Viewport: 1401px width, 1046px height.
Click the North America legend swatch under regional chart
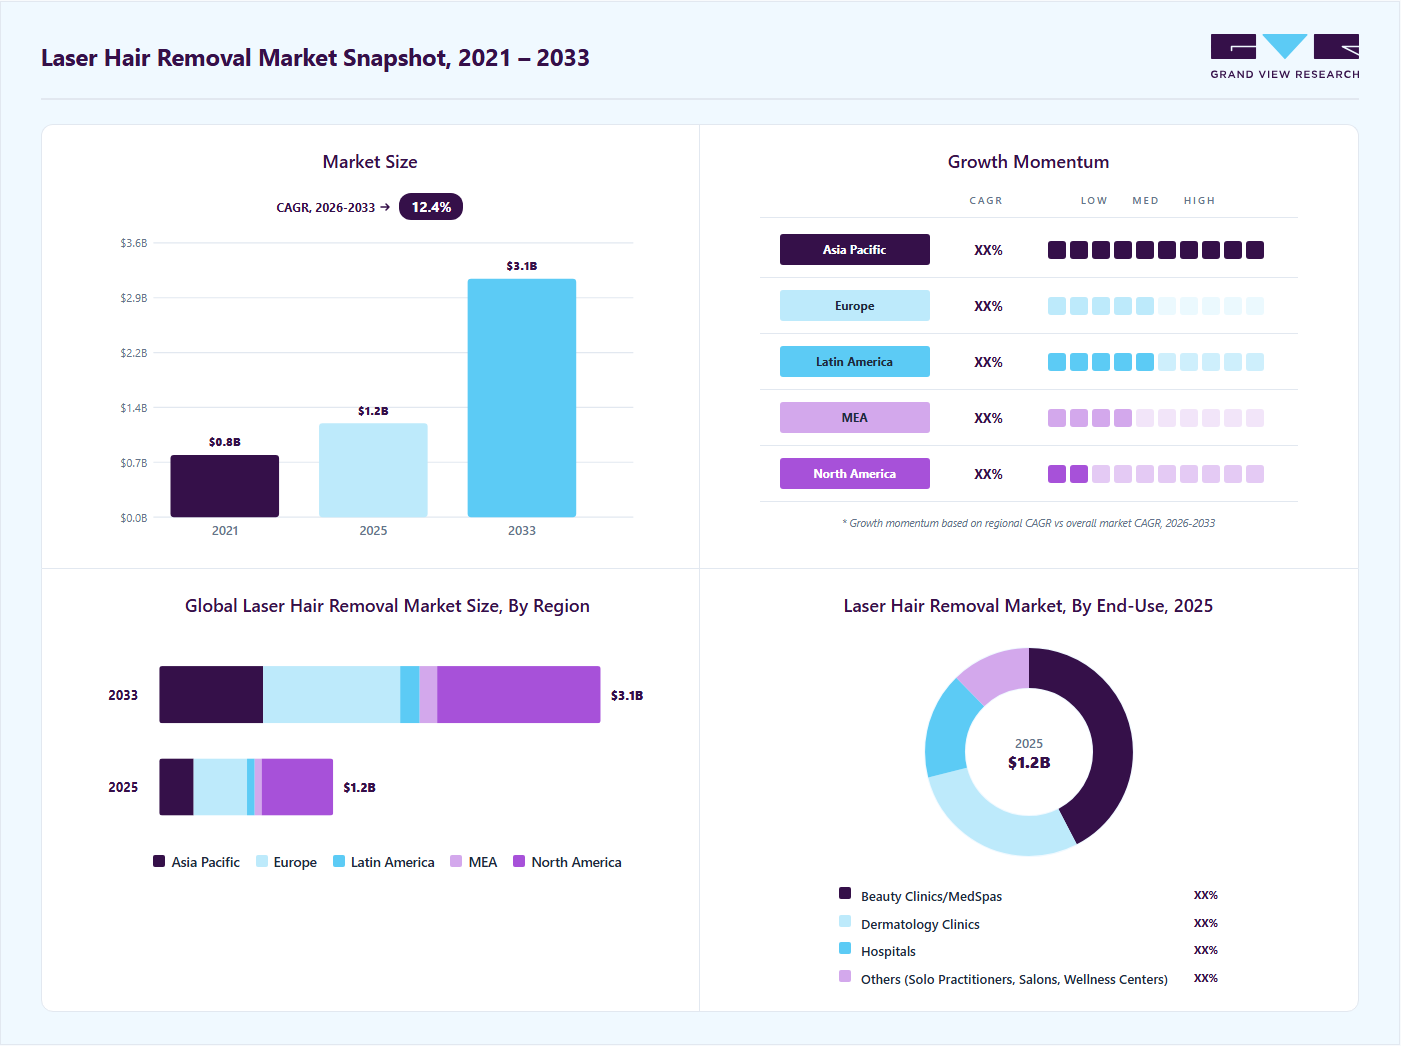(x=519, y=861)
